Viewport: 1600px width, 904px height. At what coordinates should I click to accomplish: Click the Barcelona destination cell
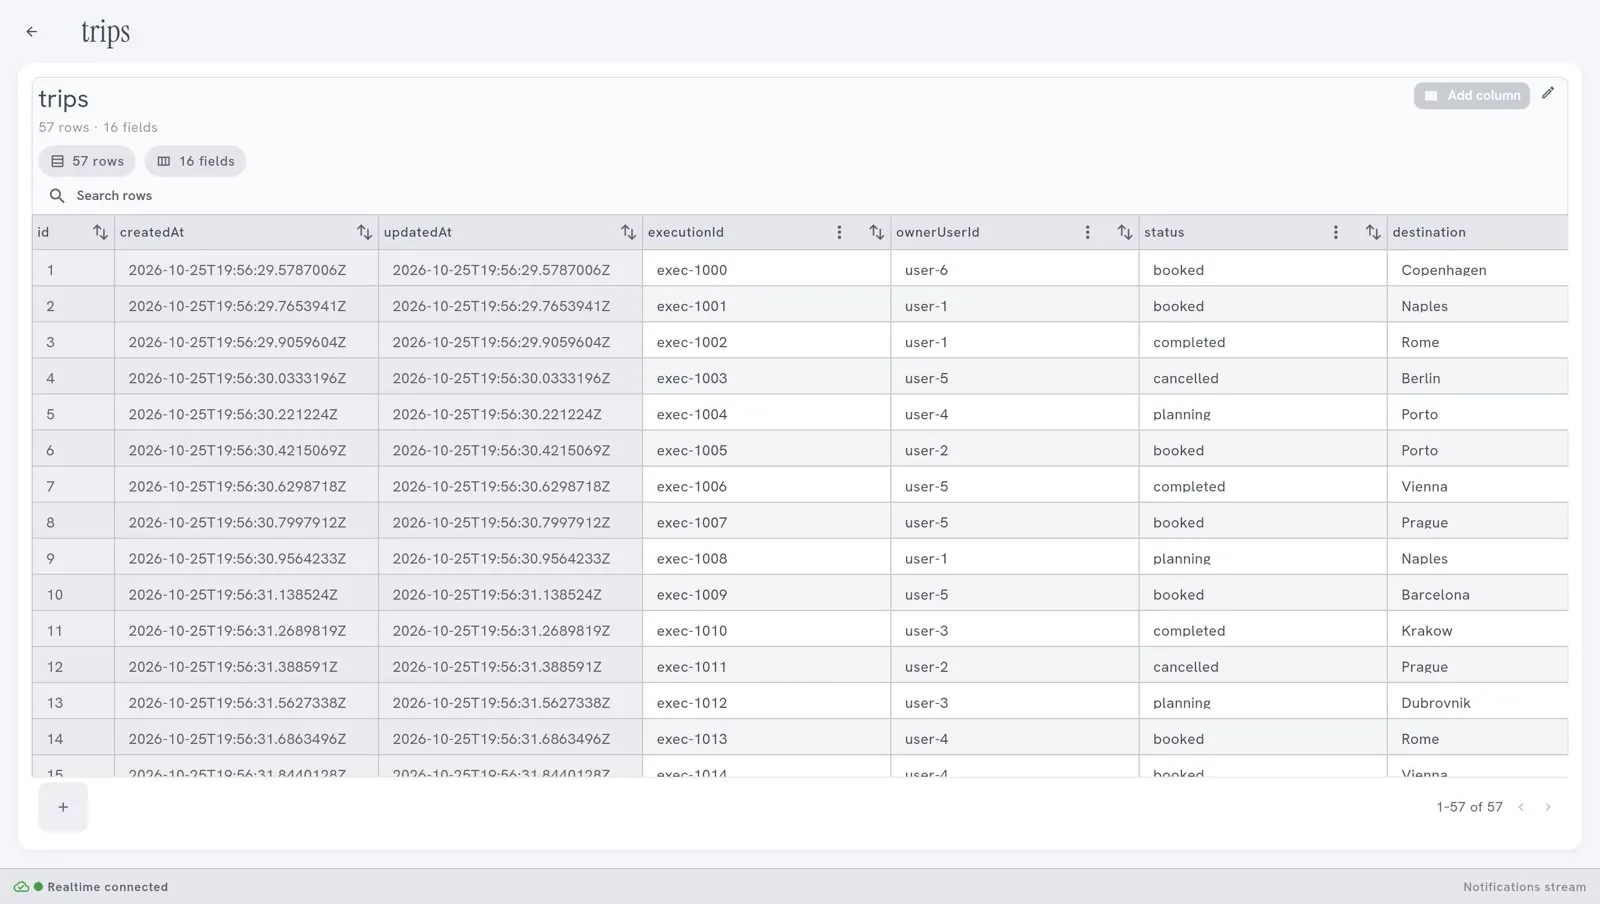[x=1477, y=595]
